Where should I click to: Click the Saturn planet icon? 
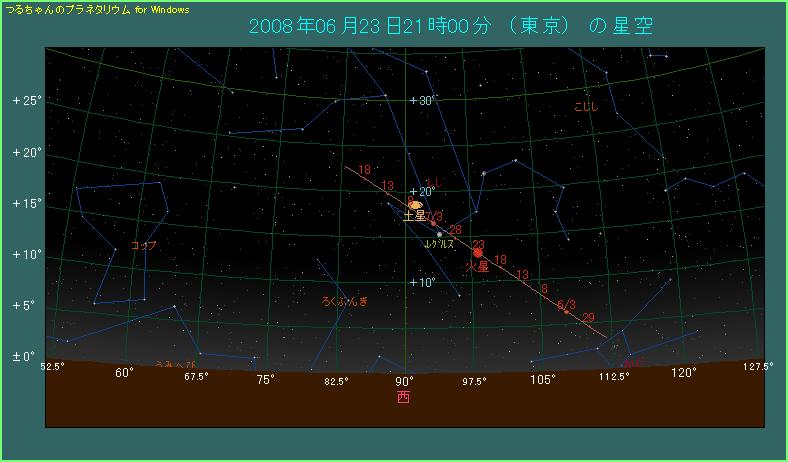pos(415,205)
